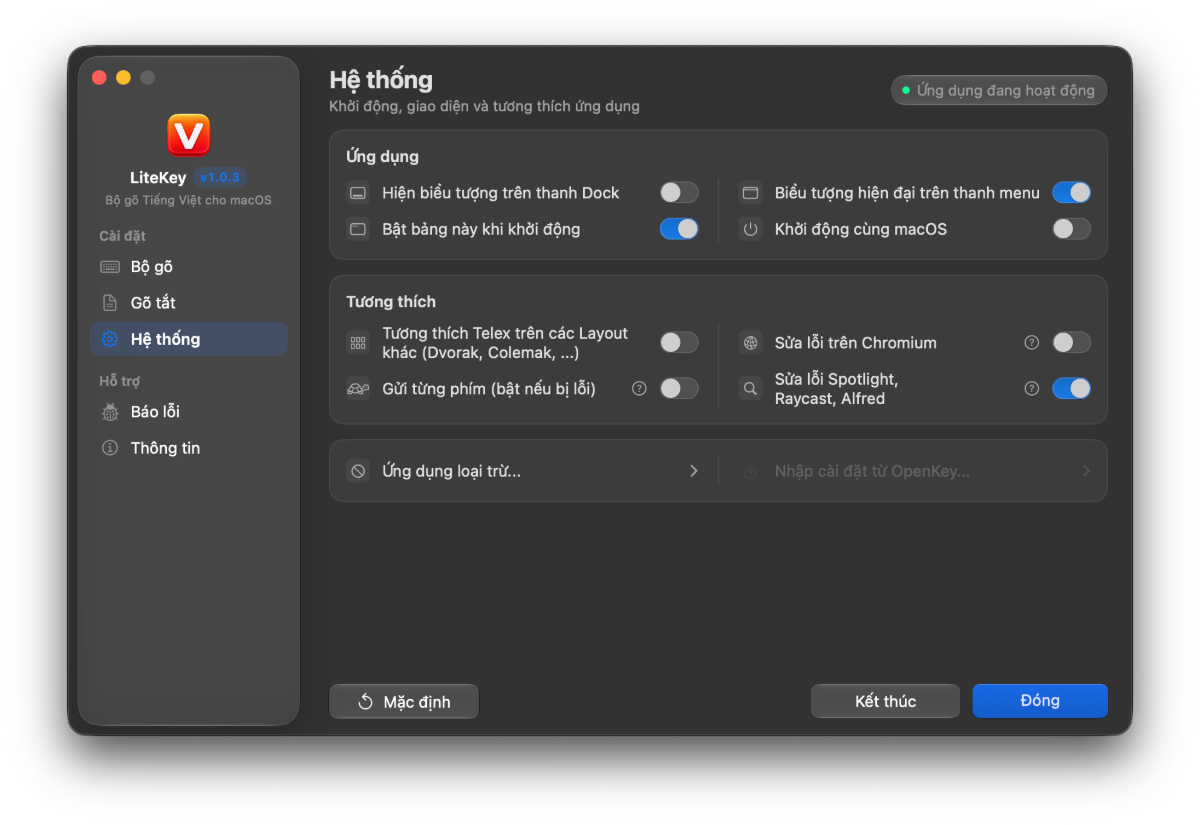This screenshot has width=1200, height=825.
Task: Click the Hệ thống page heading
Action: tap(381, 80)
